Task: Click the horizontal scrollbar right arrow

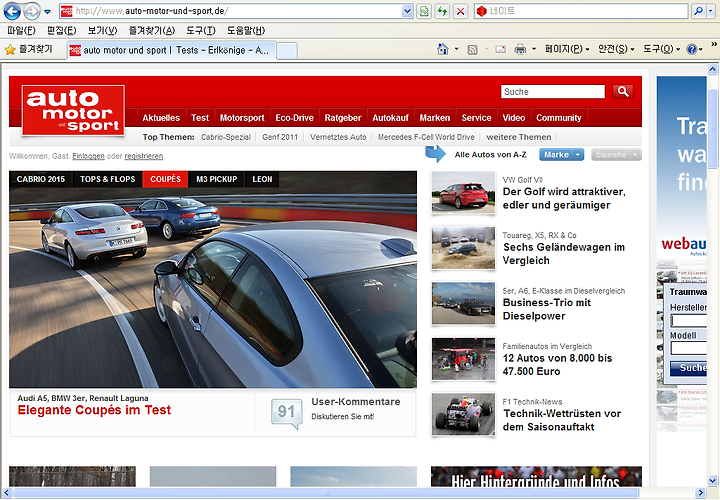Action: 701,493
